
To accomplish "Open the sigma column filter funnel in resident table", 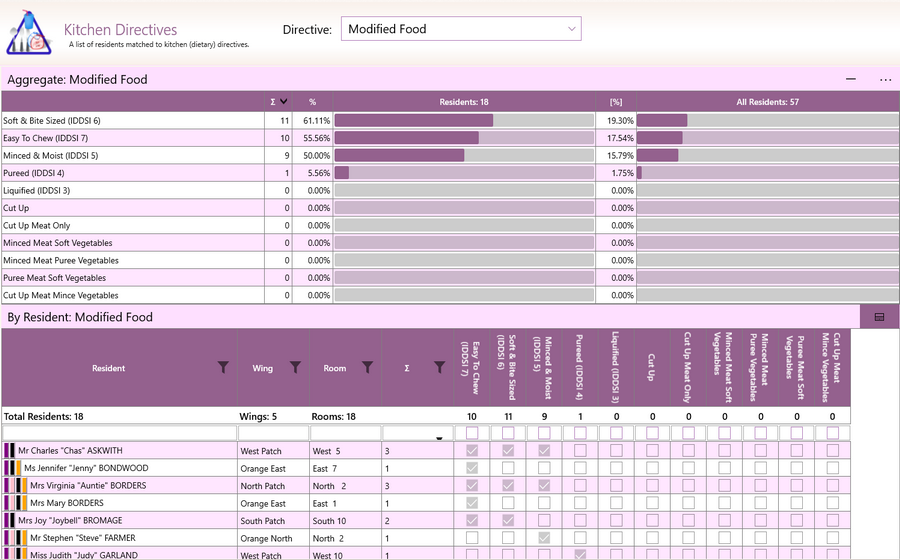I will pyautogui.click(x=439, y=367).
